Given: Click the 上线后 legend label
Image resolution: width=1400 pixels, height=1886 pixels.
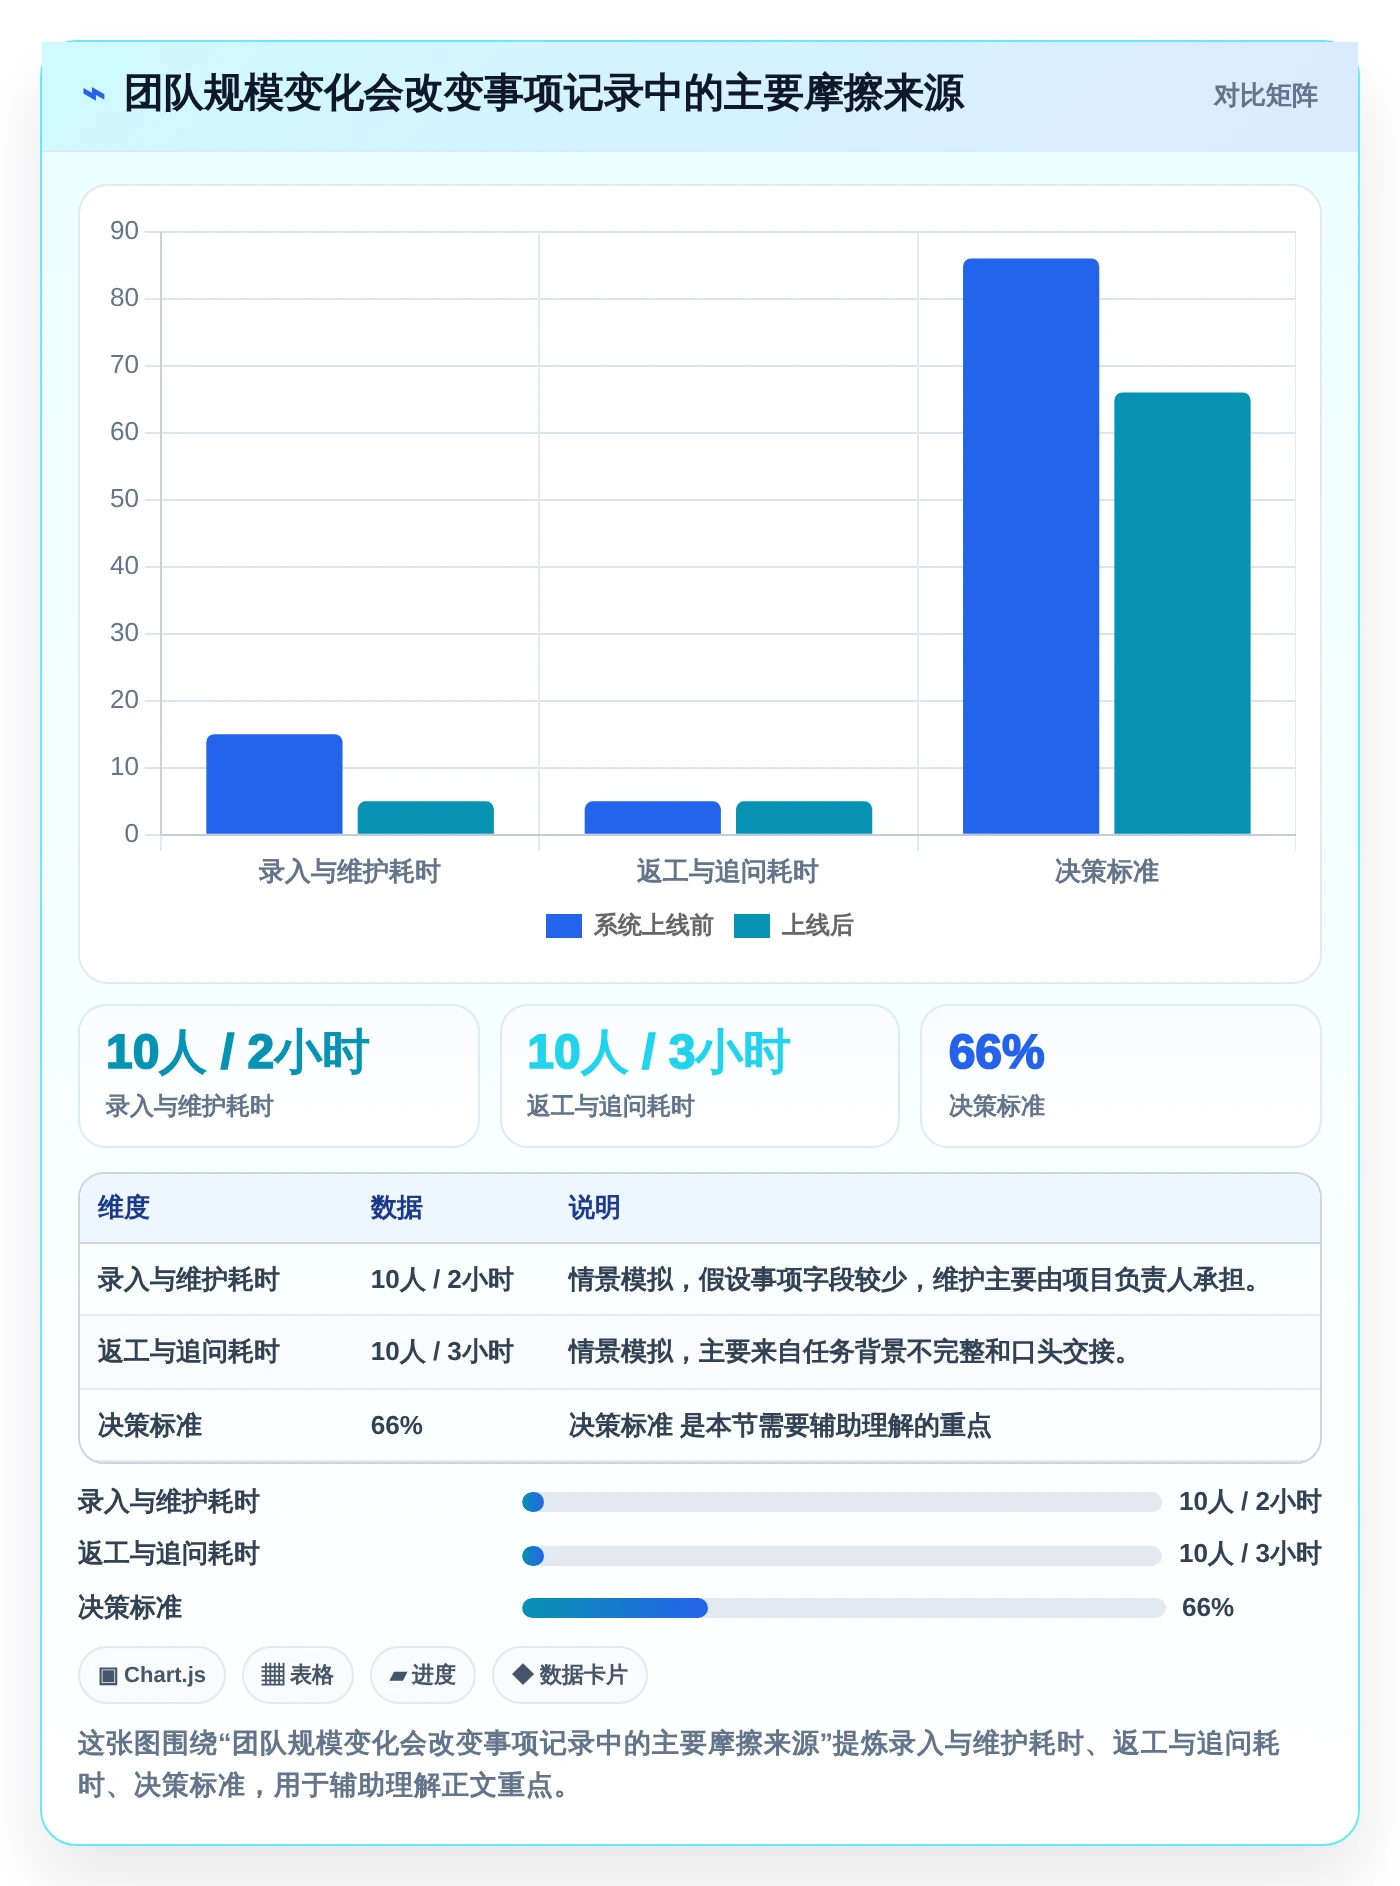Looking at the screenshot, I should click(x=817, y=926).
